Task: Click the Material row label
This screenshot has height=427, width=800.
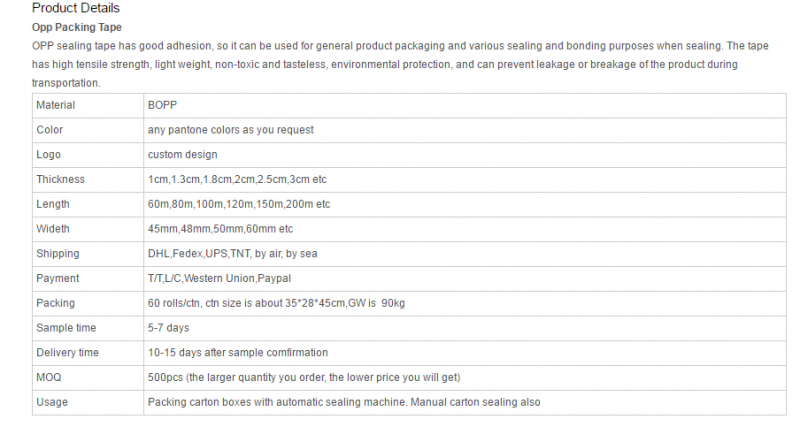Action: (x=56, y=105)
